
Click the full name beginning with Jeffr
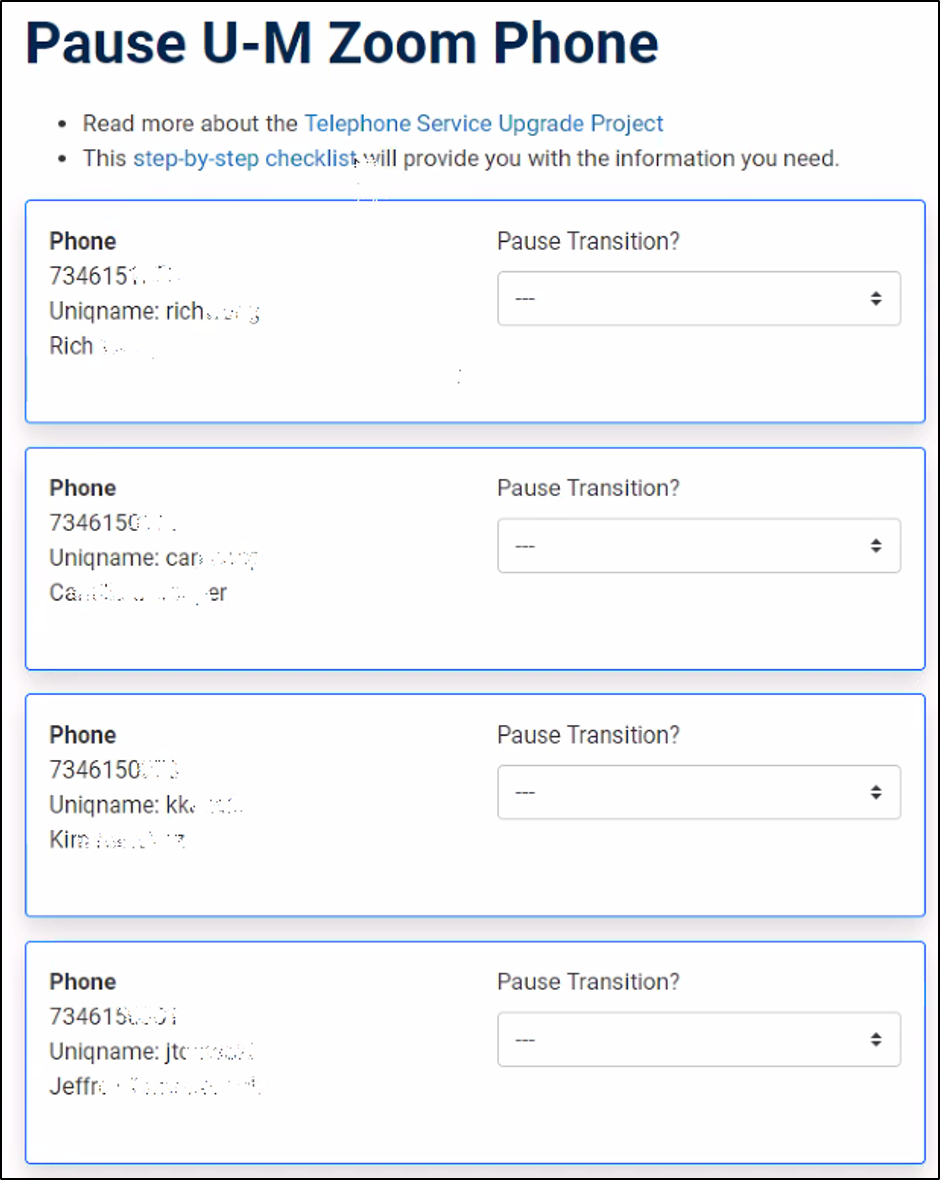pos(154,1086)
